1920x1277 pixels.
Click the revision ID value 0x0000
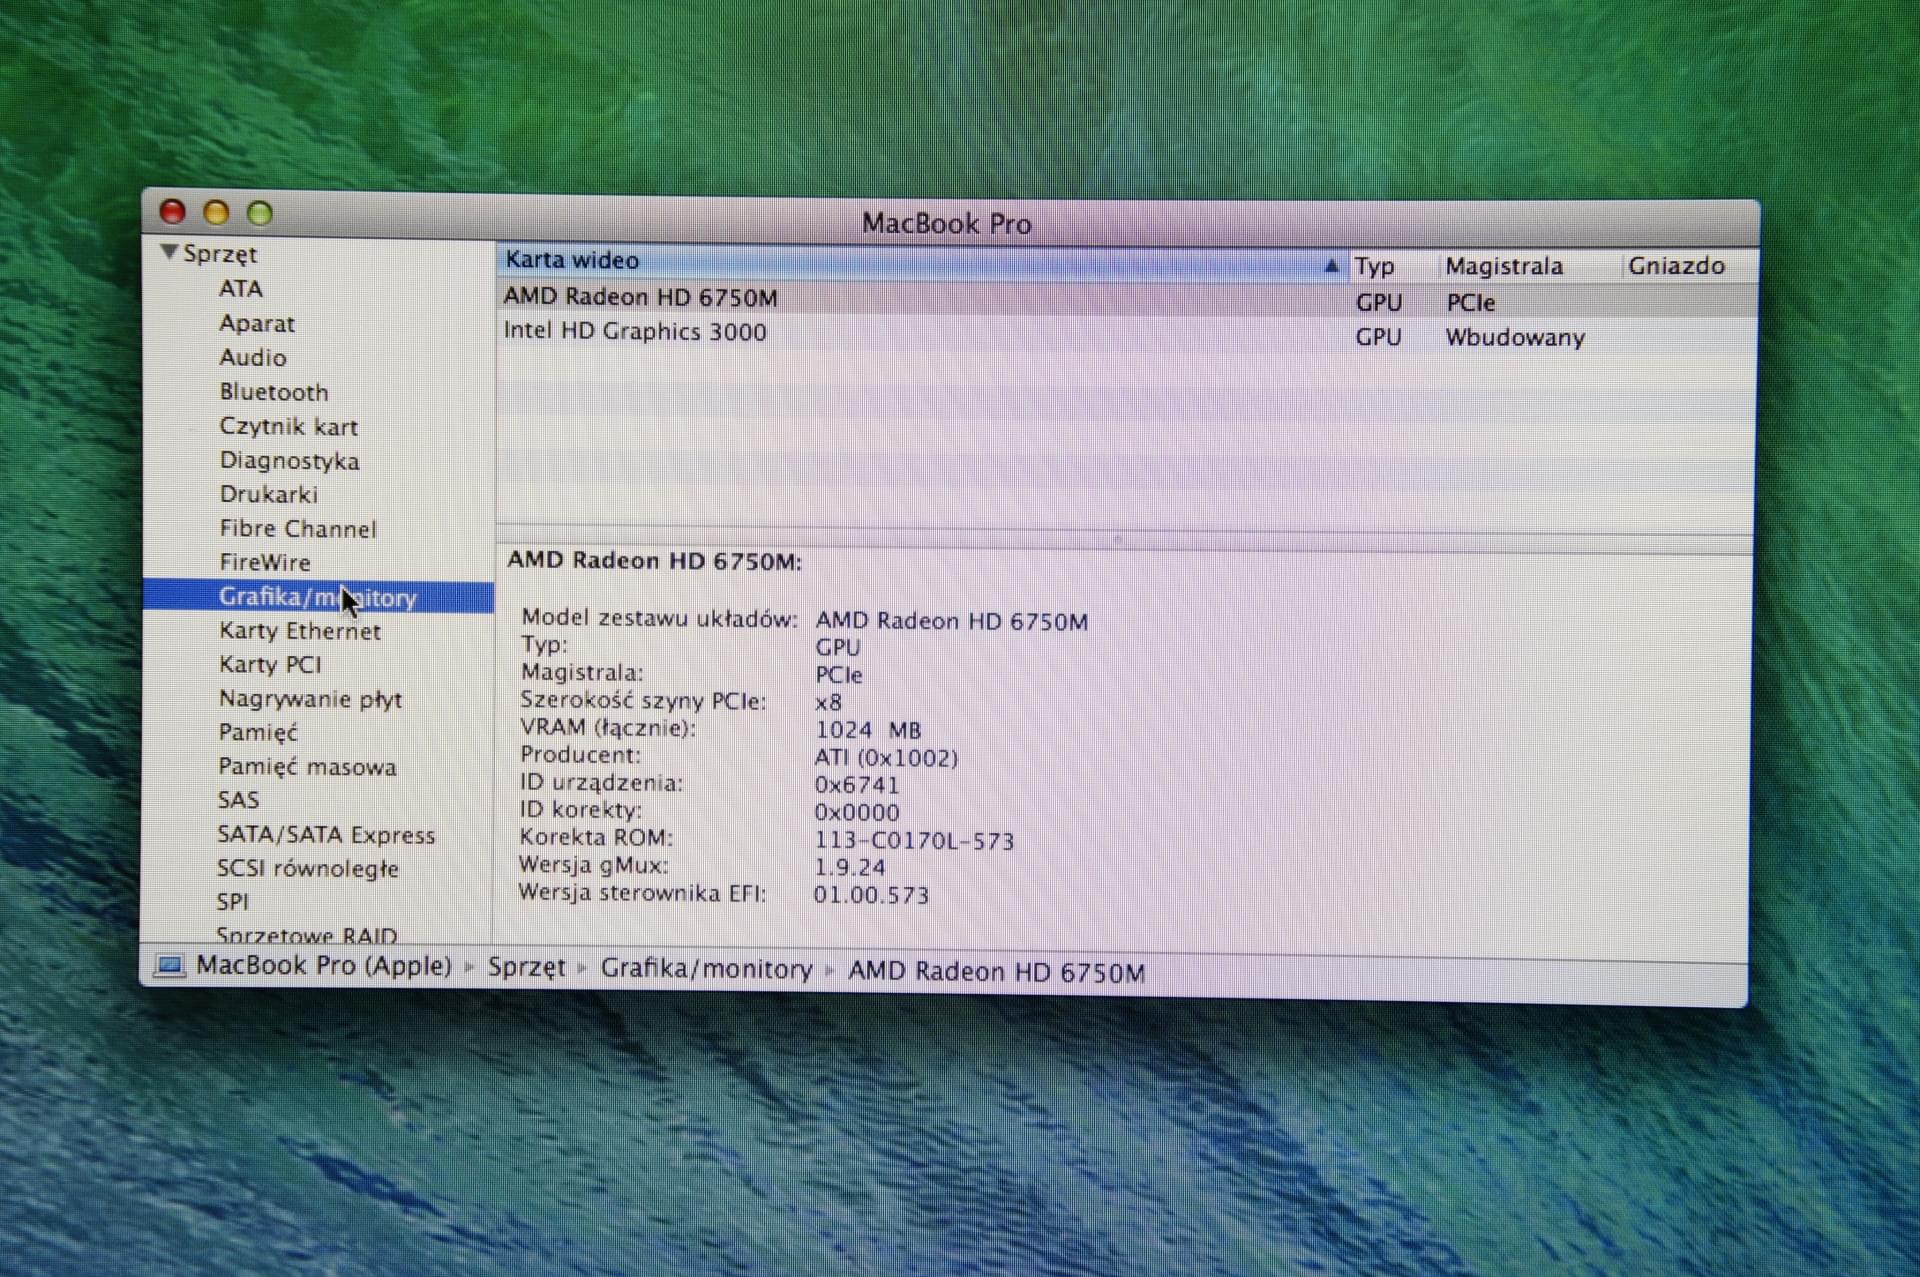click(856, 813)
